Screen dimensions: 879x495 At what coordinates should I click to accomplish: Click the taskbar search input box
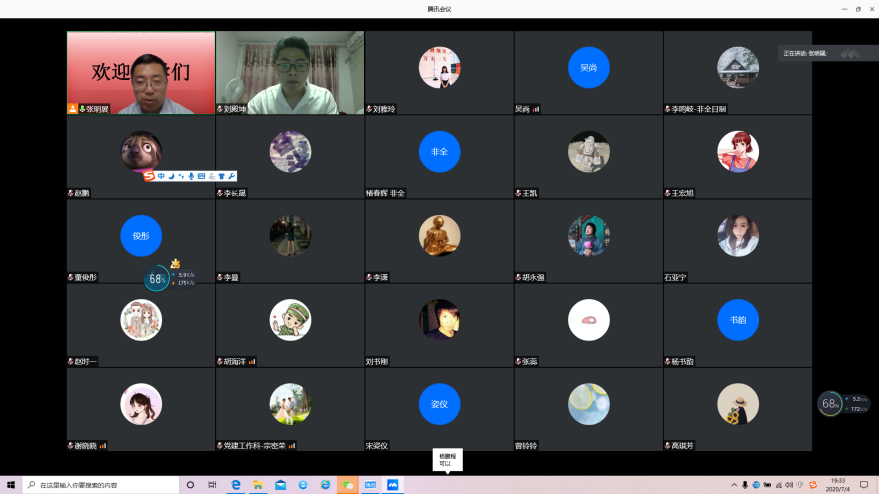pos(100,485)
